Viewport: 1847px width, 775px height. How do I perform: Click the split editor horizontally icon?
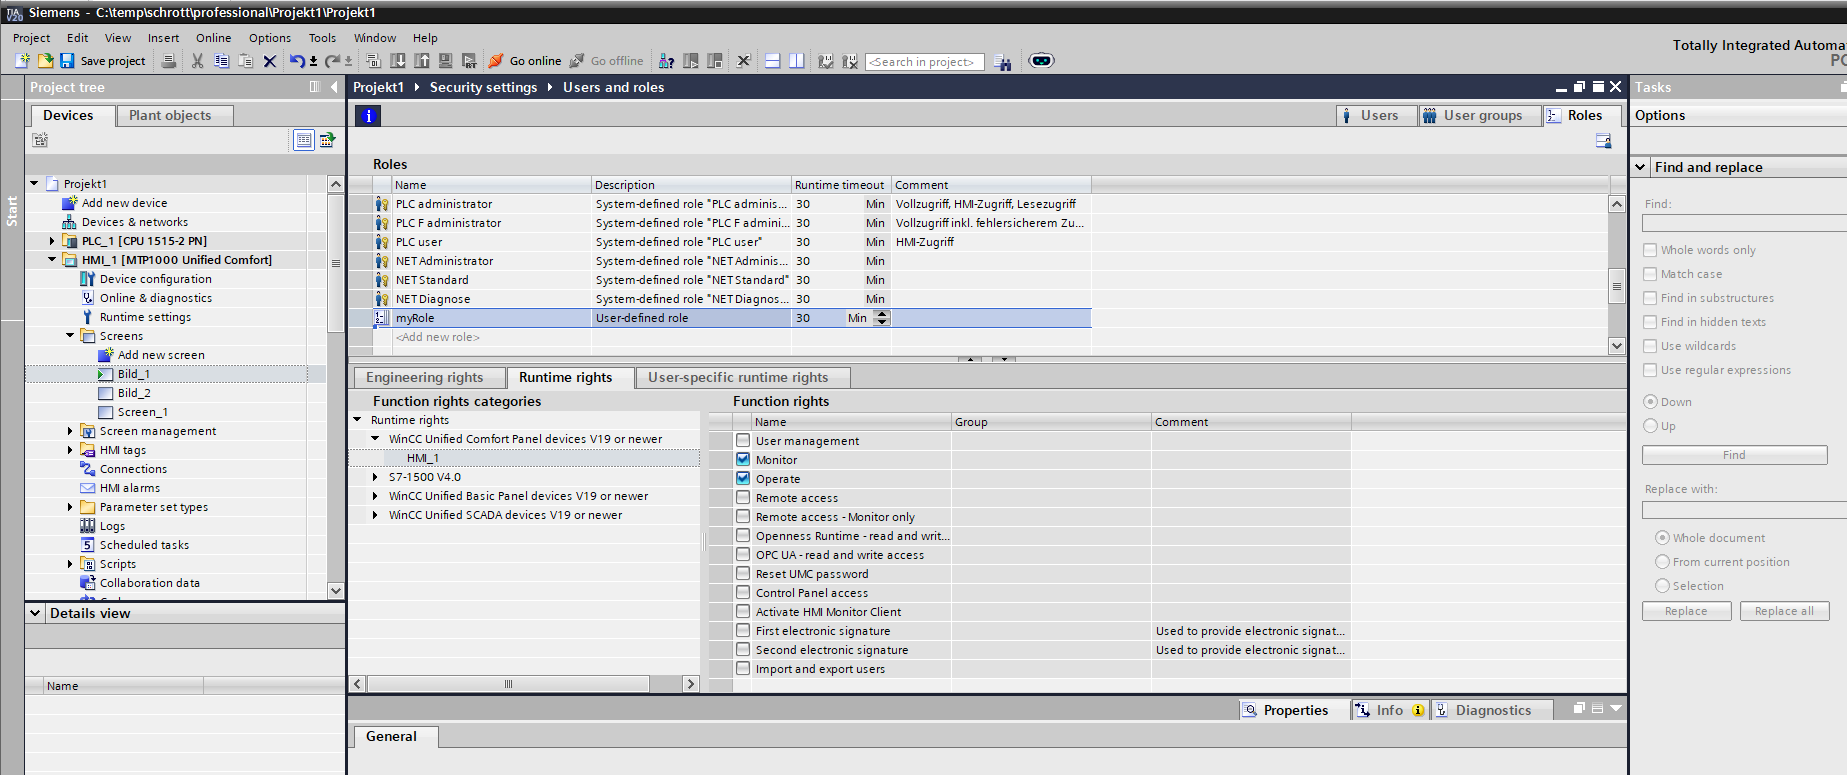772,61
